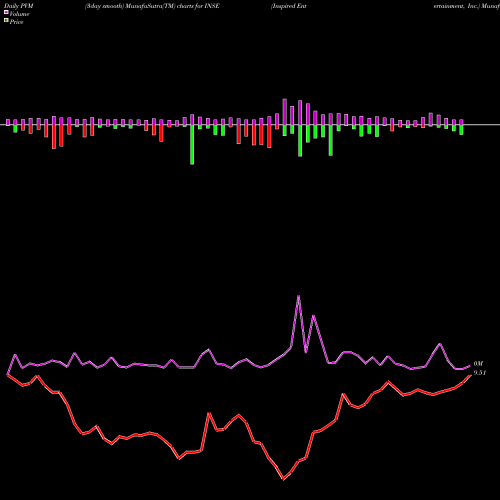Click the longest green bar below the baseline
The width and height of the screenshot is (500, 500).
coord(192,144)
